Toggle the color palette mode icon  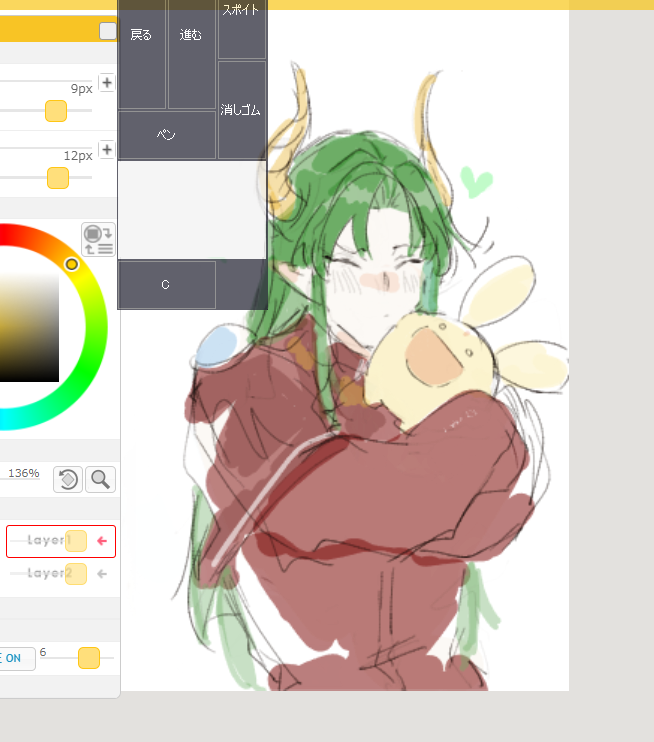point(98,239)
